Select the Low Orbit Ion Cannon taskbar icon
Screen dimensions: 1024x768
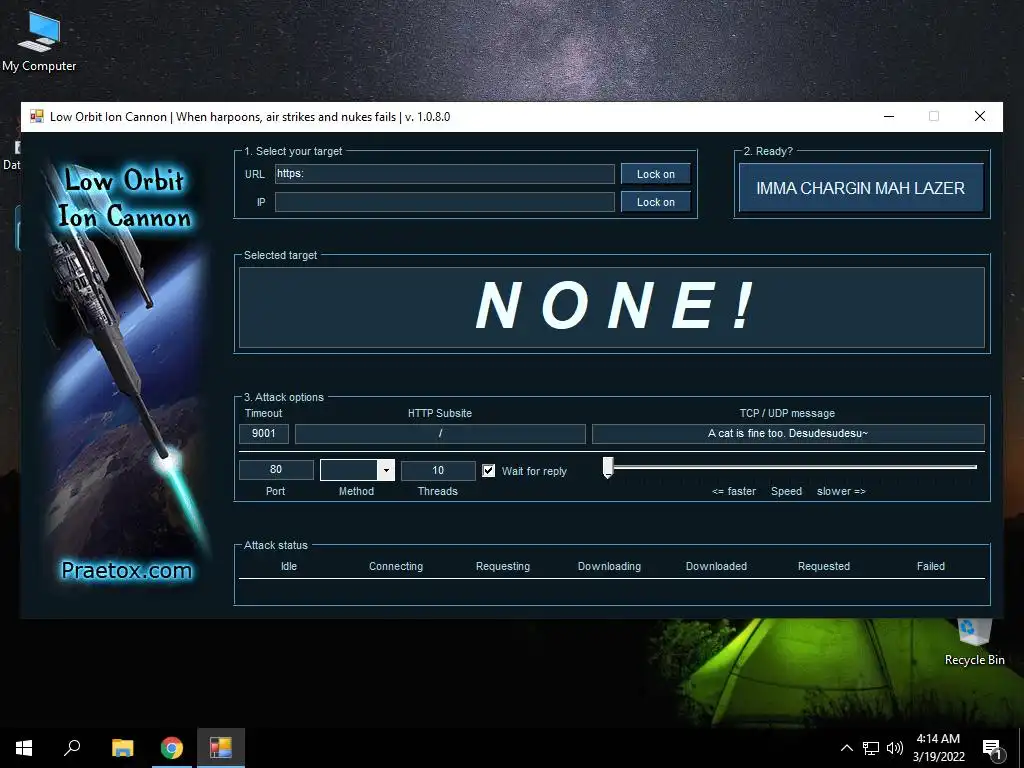point(221,748)
